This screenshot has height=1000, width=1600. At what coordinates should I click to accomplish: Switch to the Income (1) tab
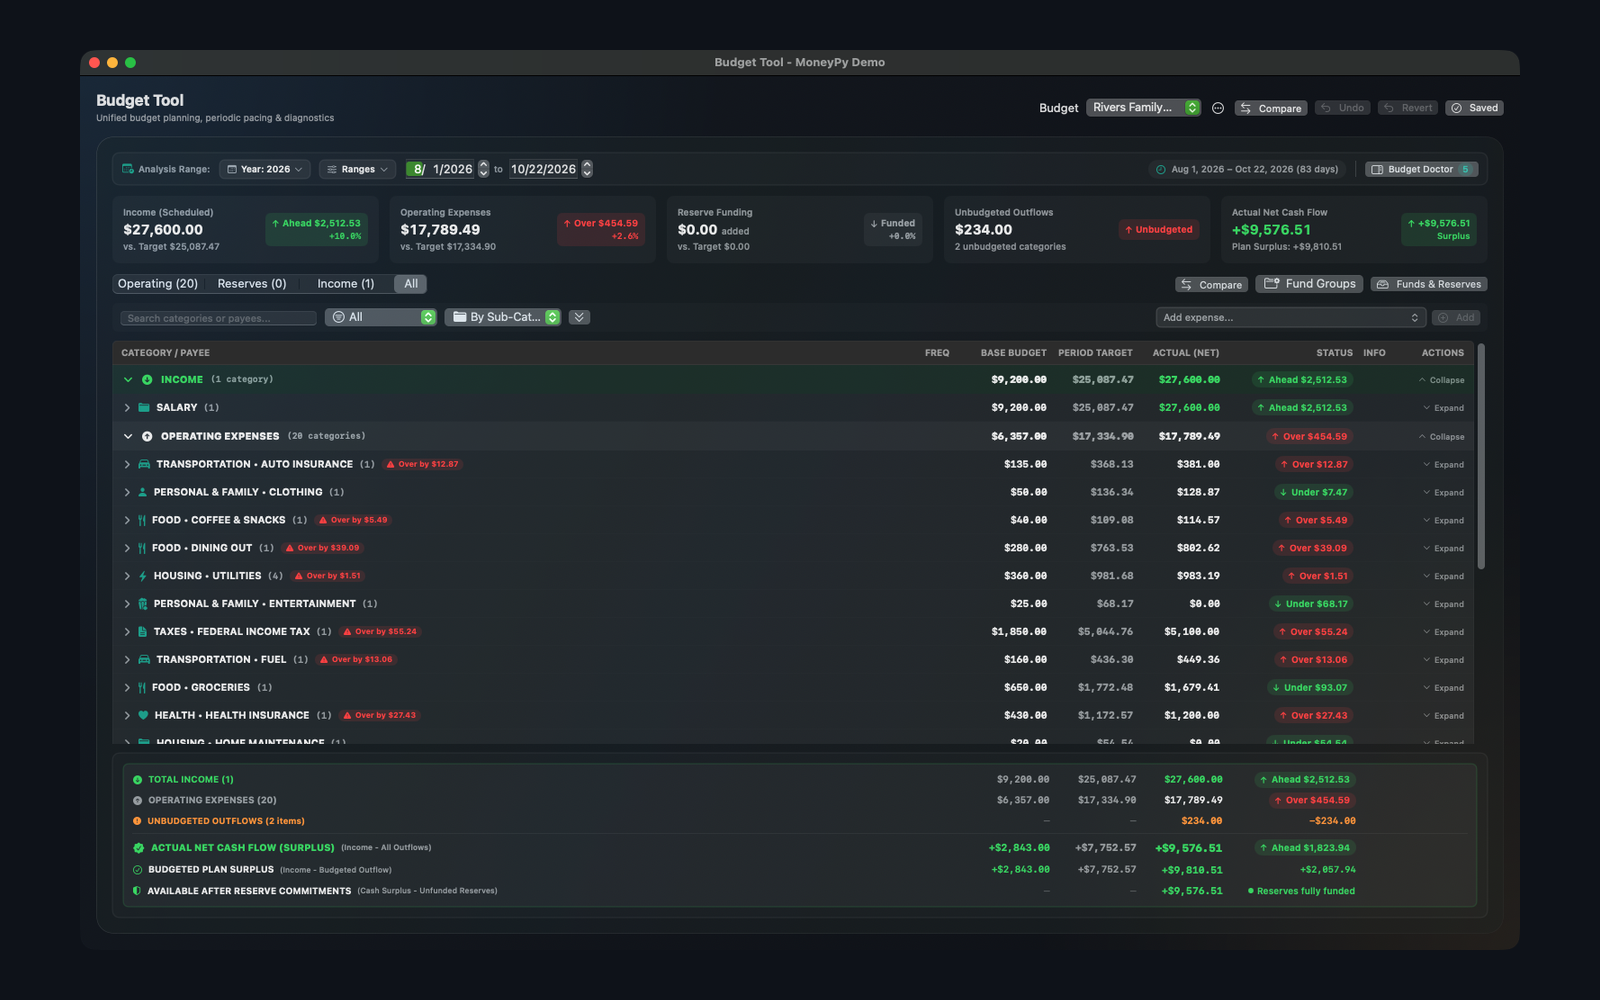tap(346, 284)
